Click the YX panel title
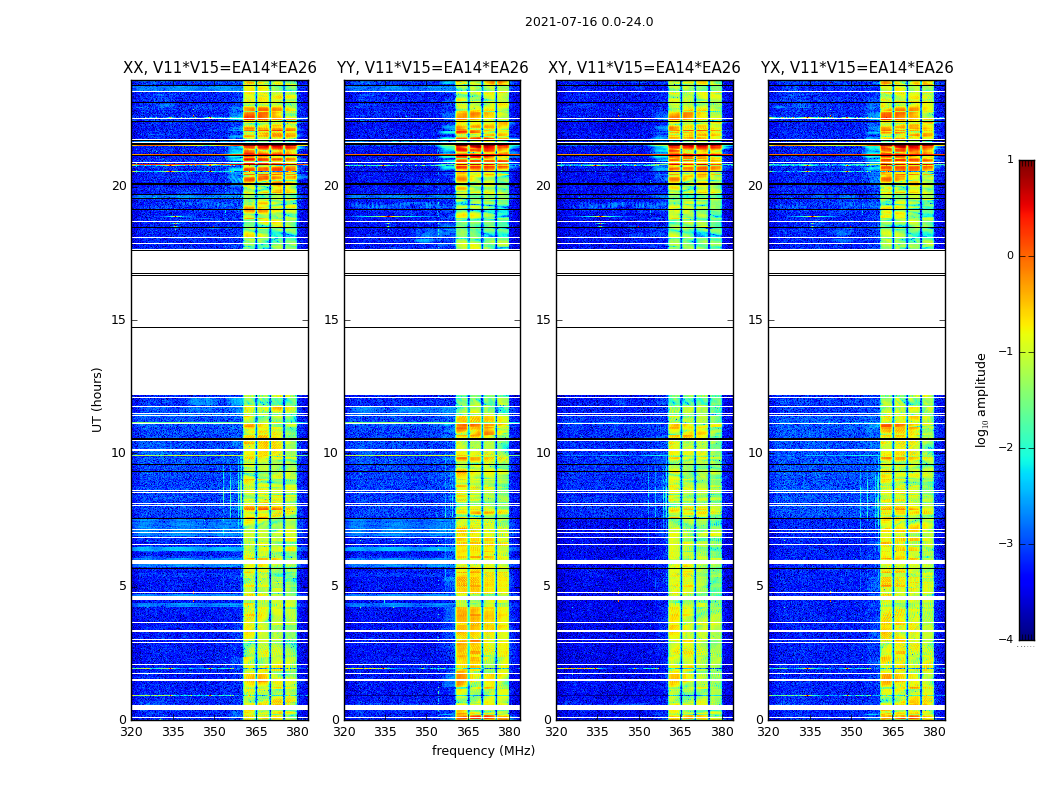 [x=856, y=68]
